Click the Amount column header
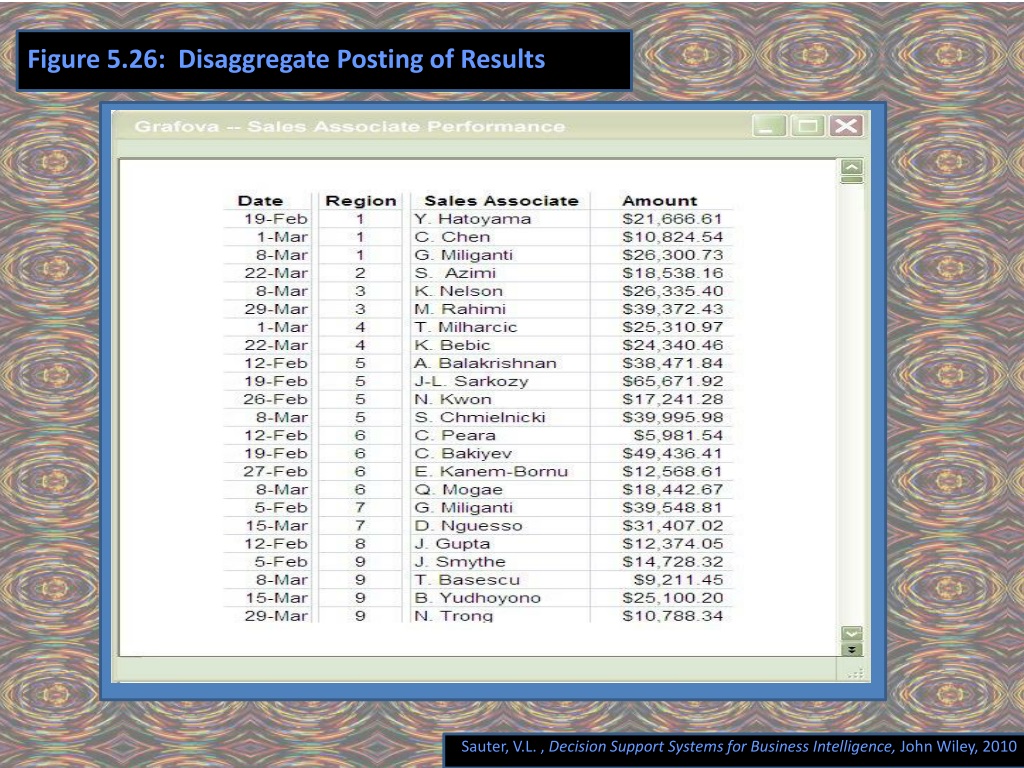Screen dimensions: 1024x768 (x=660, y=200)
